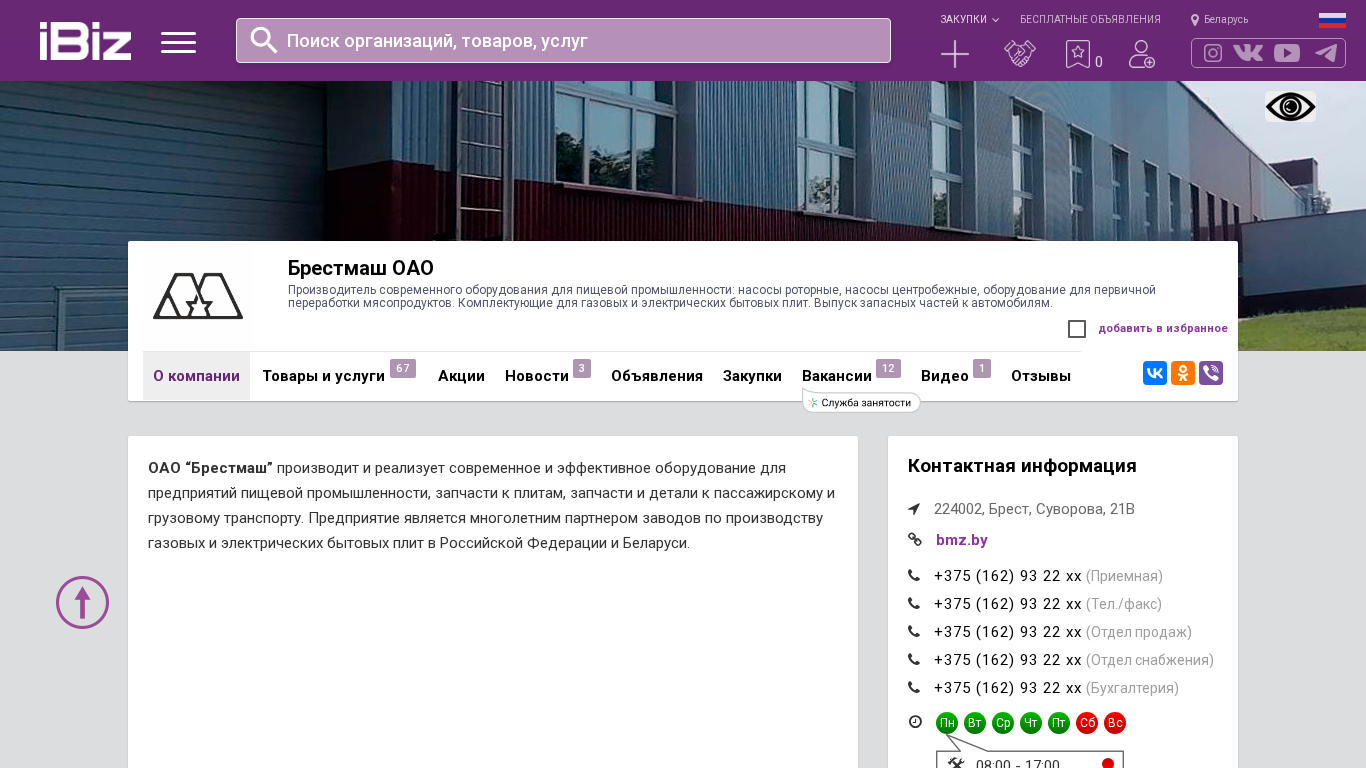
Task: Open the favorites bookmark star icon
Action: point(1077,54)
